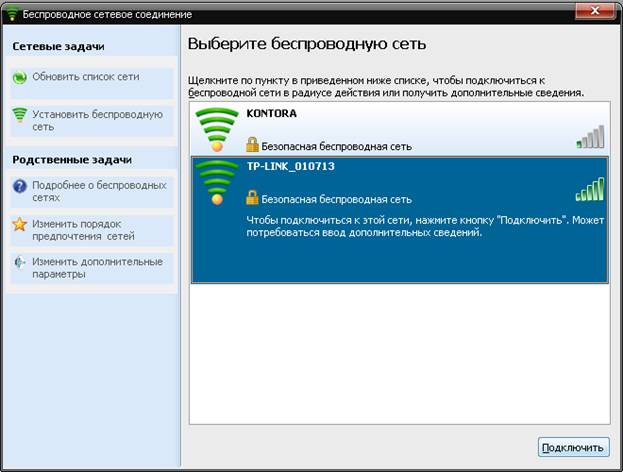Screen dimensions: 623x472
Task: Click the KONTORA signal strength bars
Action: pyautogui.click(x=590, y=137)
